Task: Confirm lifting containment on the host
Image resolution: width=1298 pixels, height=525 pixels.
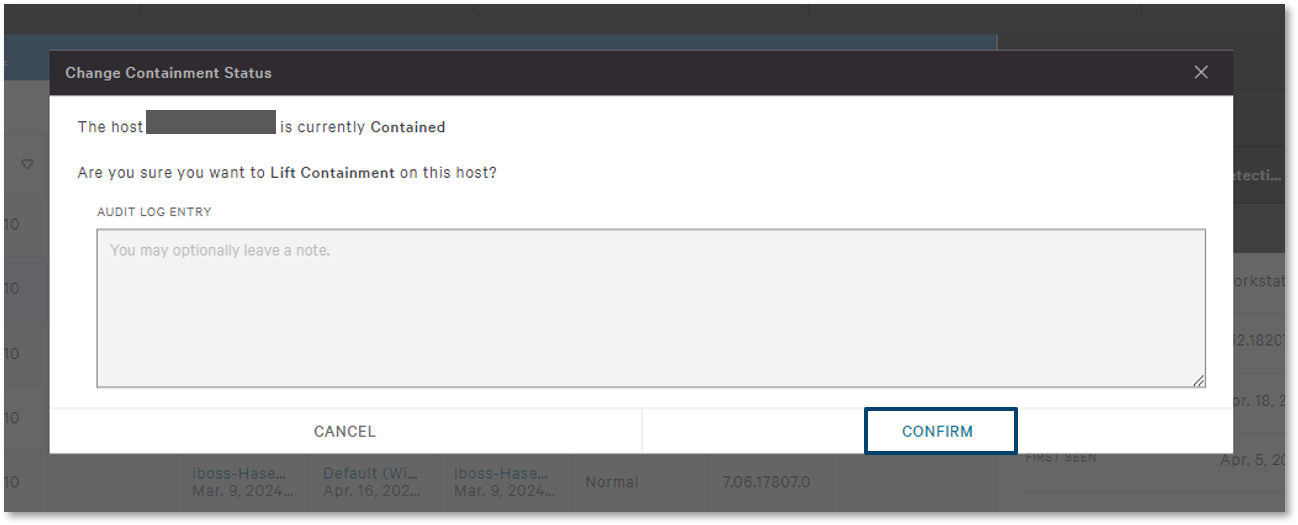Action: point(940,431)
